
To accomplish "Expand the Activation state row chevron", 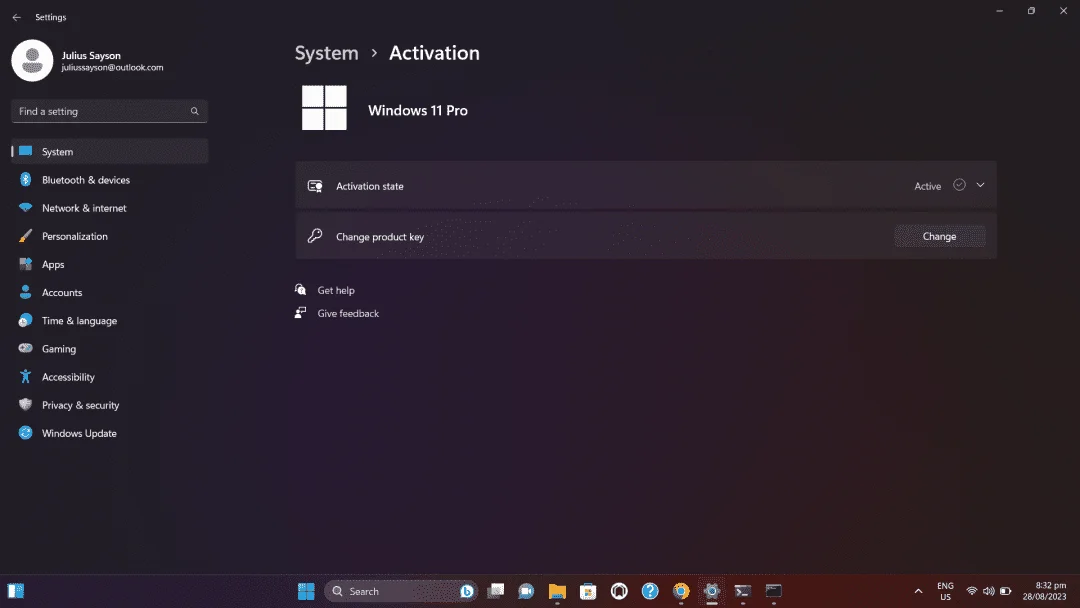I will [980, 185].
